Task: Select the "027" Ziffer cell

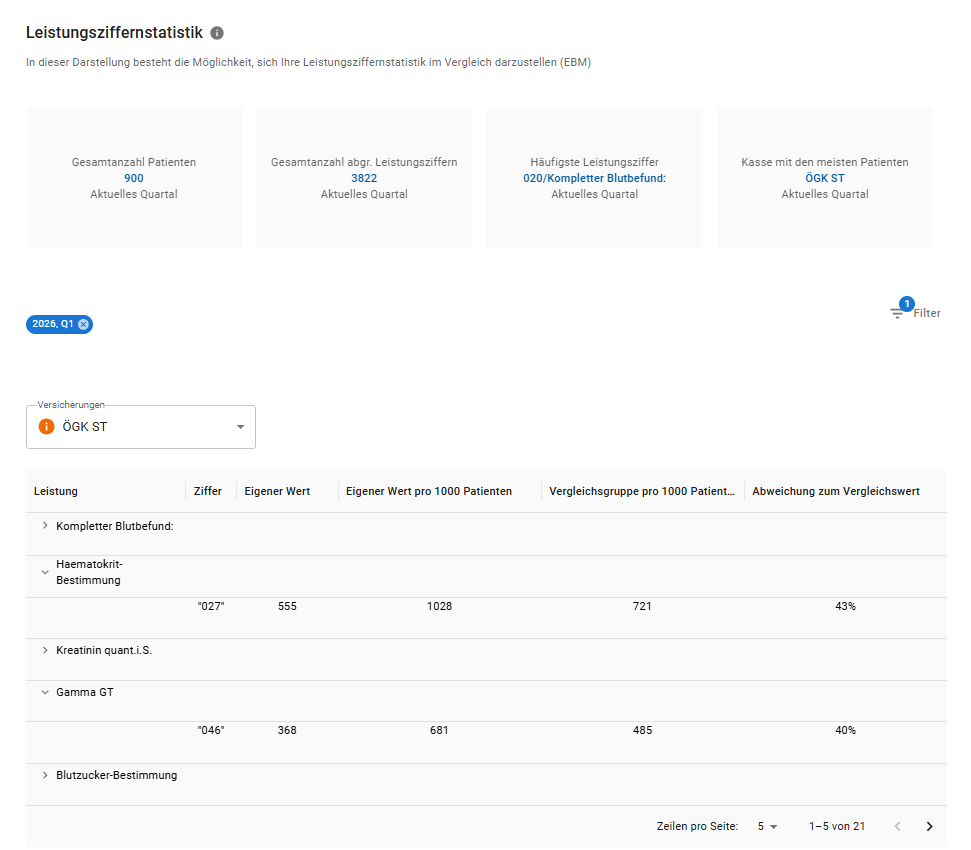Action: (211, 606)
